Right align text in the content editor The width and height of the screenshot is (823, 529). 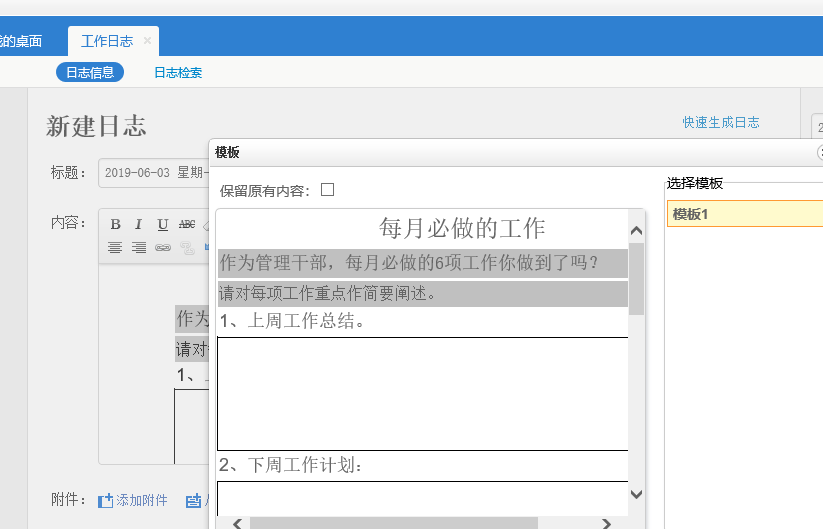139,247
